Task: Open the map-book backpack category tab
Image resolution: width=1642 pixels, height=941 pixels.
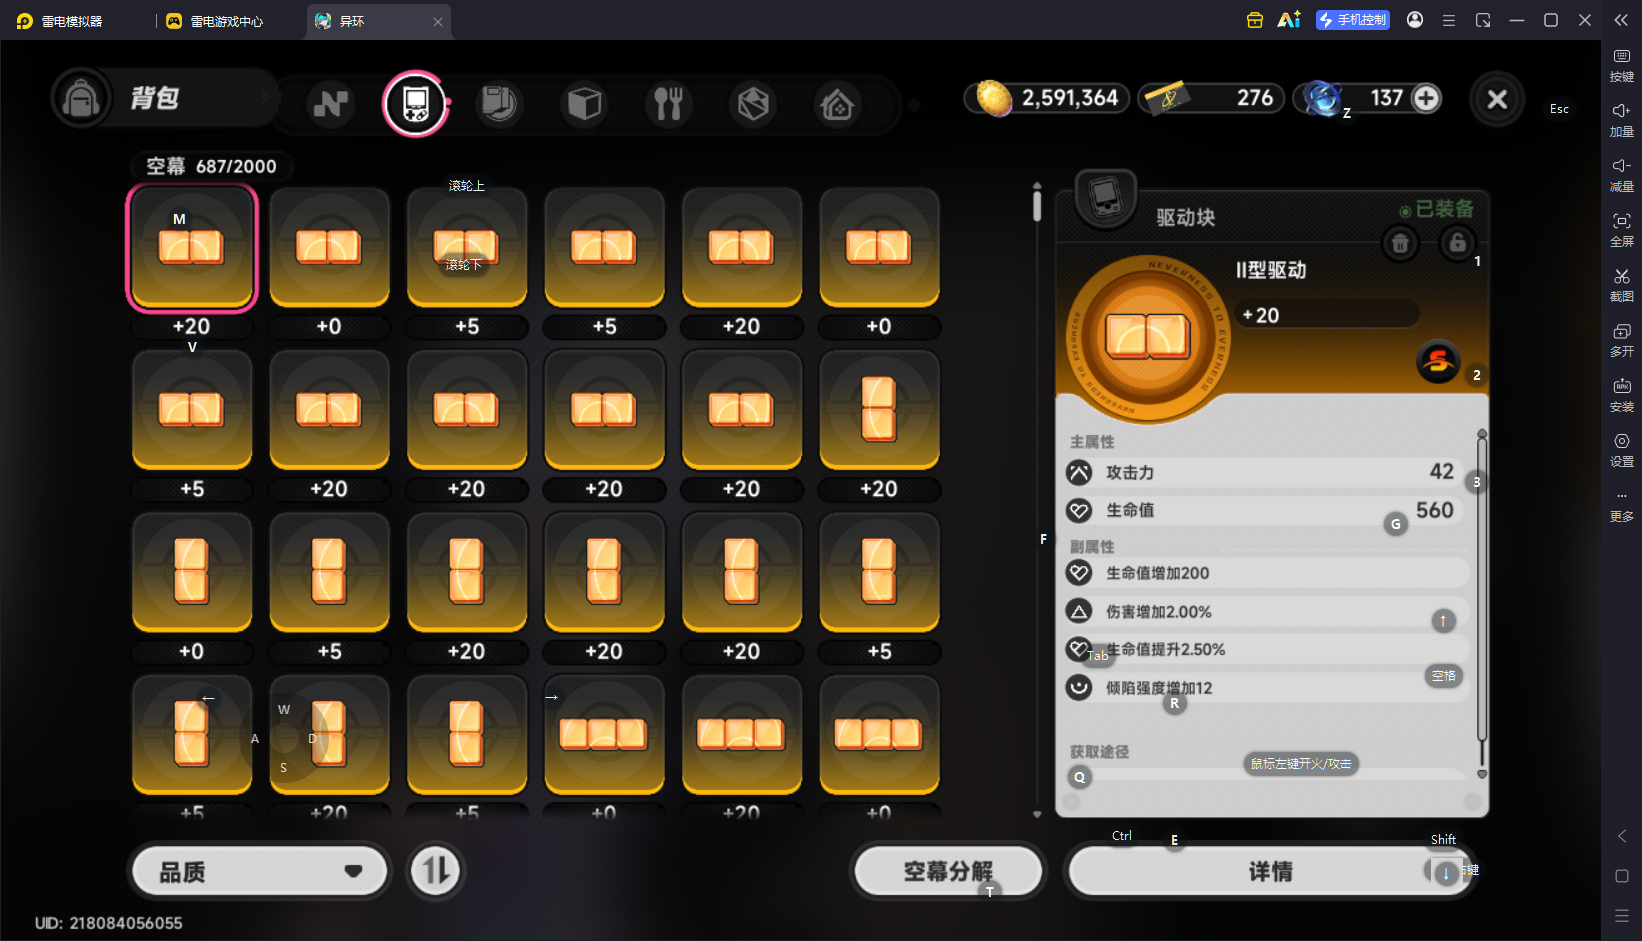Action: tap(499, 103)
